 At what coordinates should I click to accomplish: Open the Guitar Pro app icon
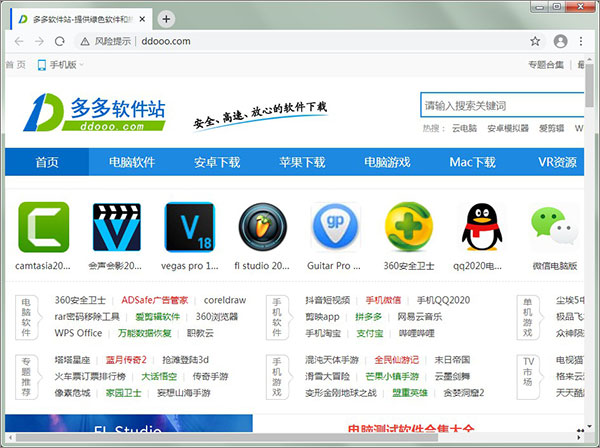point(335,227)
